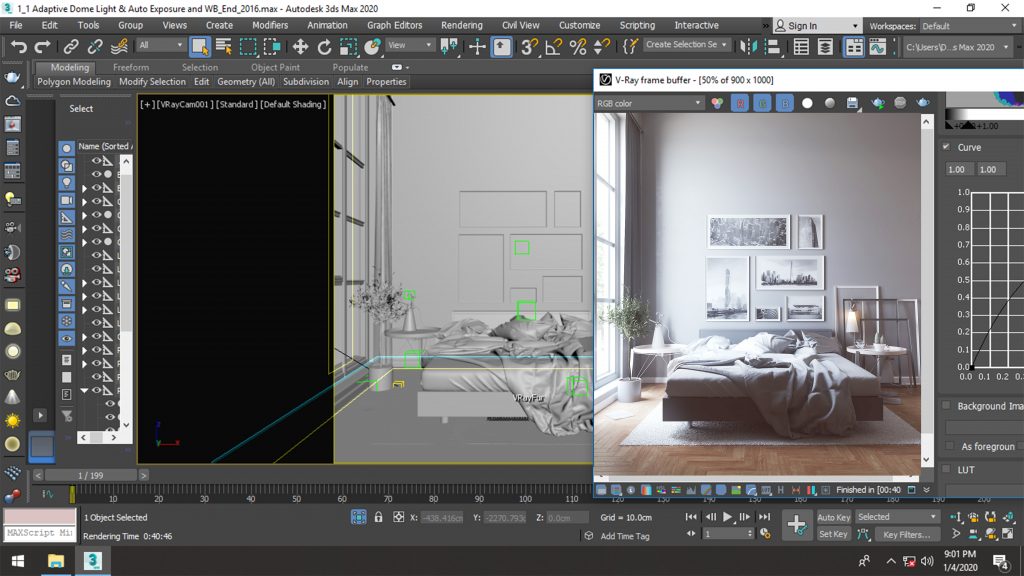The image size is (1024, 576).
Task: Open Windows Start menu
Action: [x=18, y=561]
